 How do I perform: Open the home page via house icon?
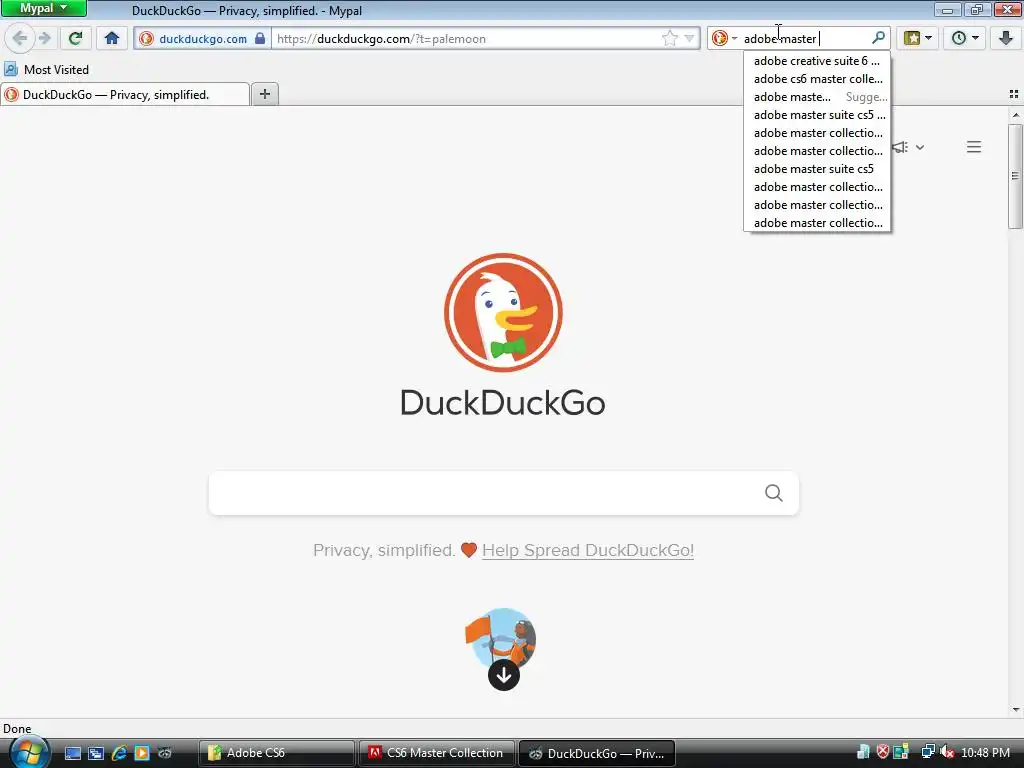(x=112, y=38)
